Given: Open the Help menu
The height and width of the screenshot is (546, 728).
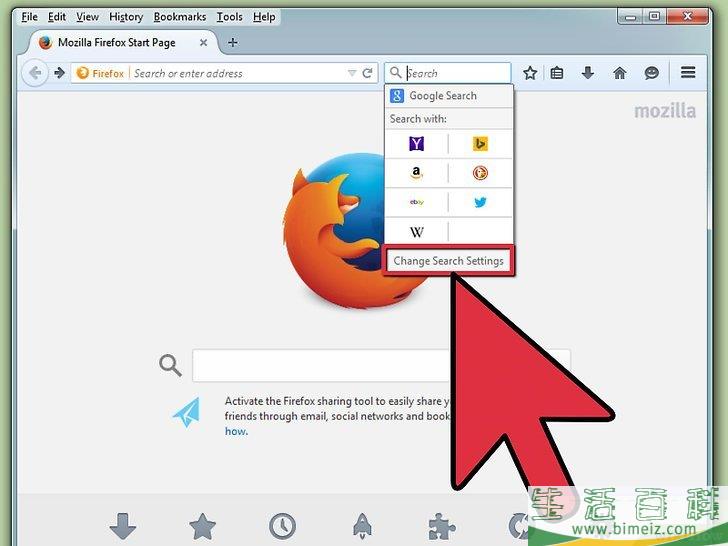Looking at the screenshot, I should [x=264, y=17].
